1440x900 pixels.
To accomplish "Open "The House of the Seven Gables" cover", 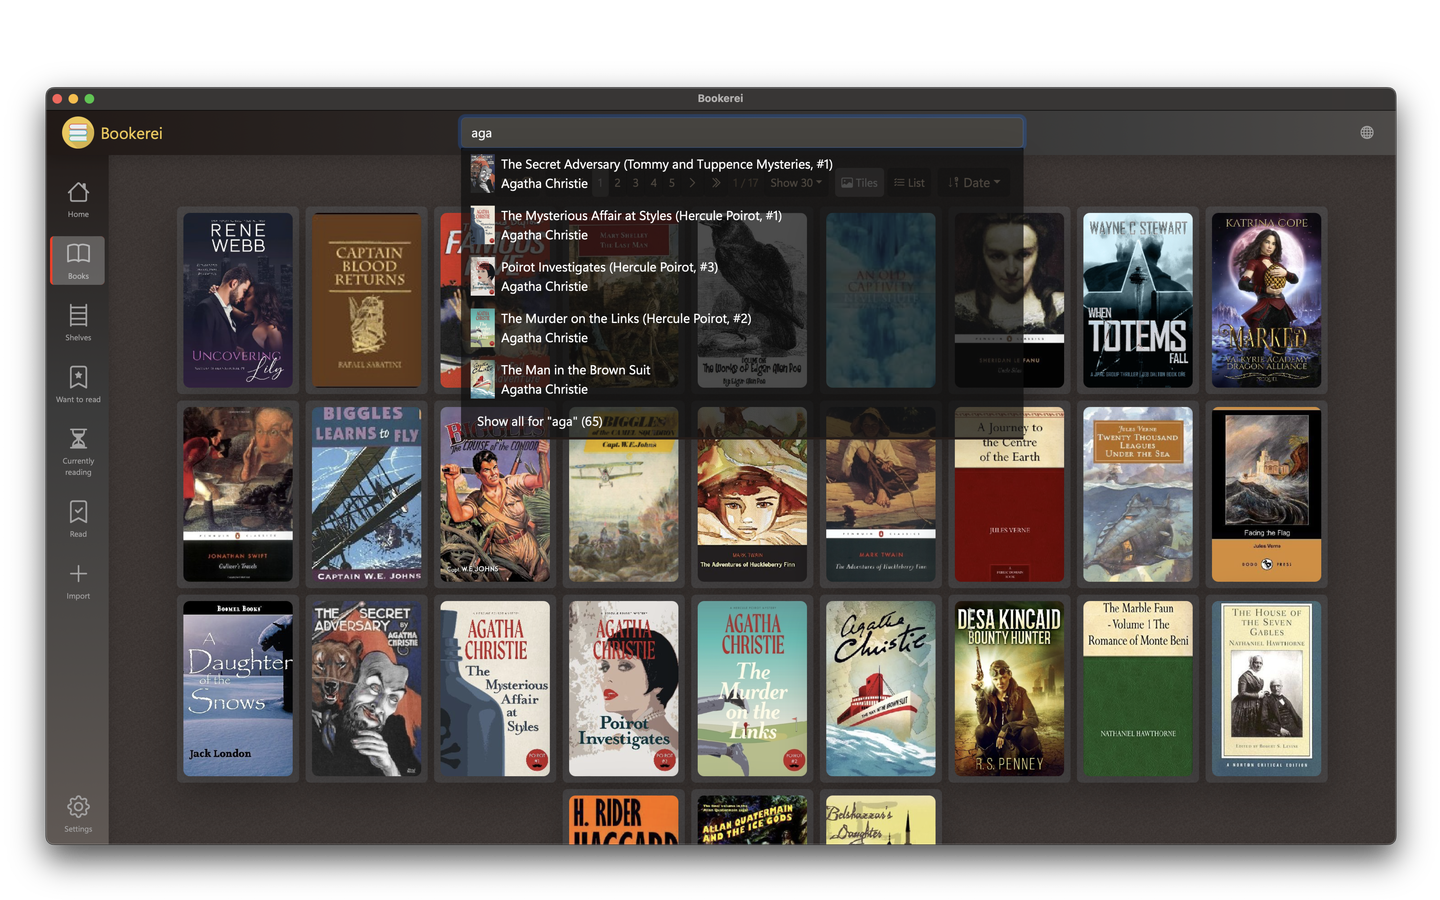I will pyautogui.click(x=1267, y=688).
